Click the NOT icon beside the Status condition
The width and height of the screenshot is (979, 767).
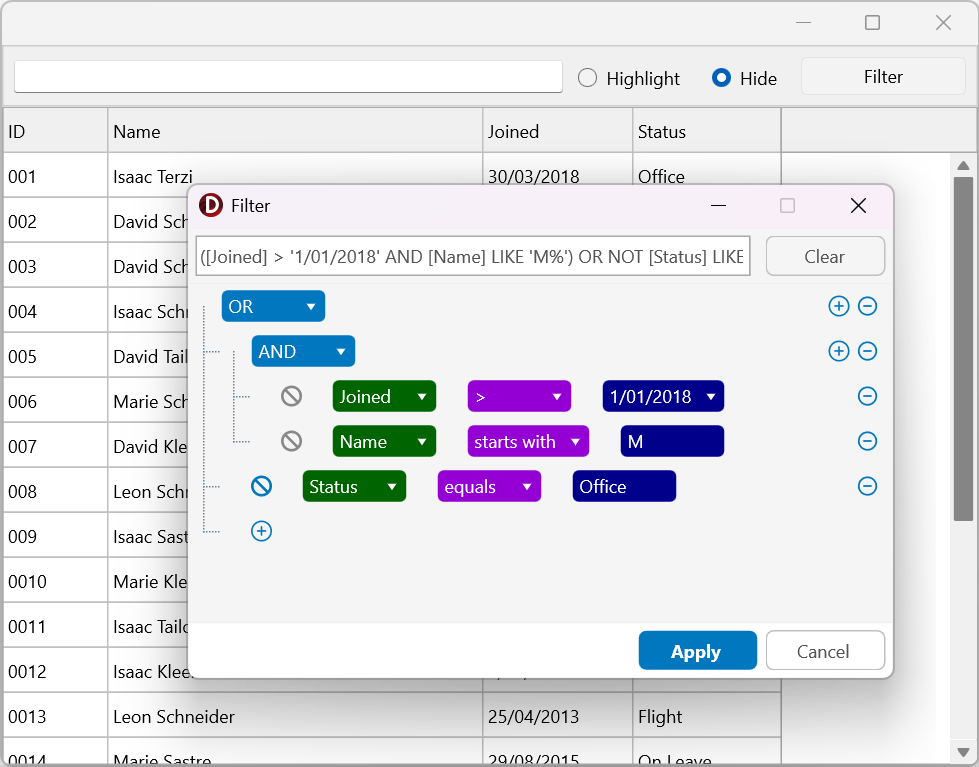coord(262,486)
